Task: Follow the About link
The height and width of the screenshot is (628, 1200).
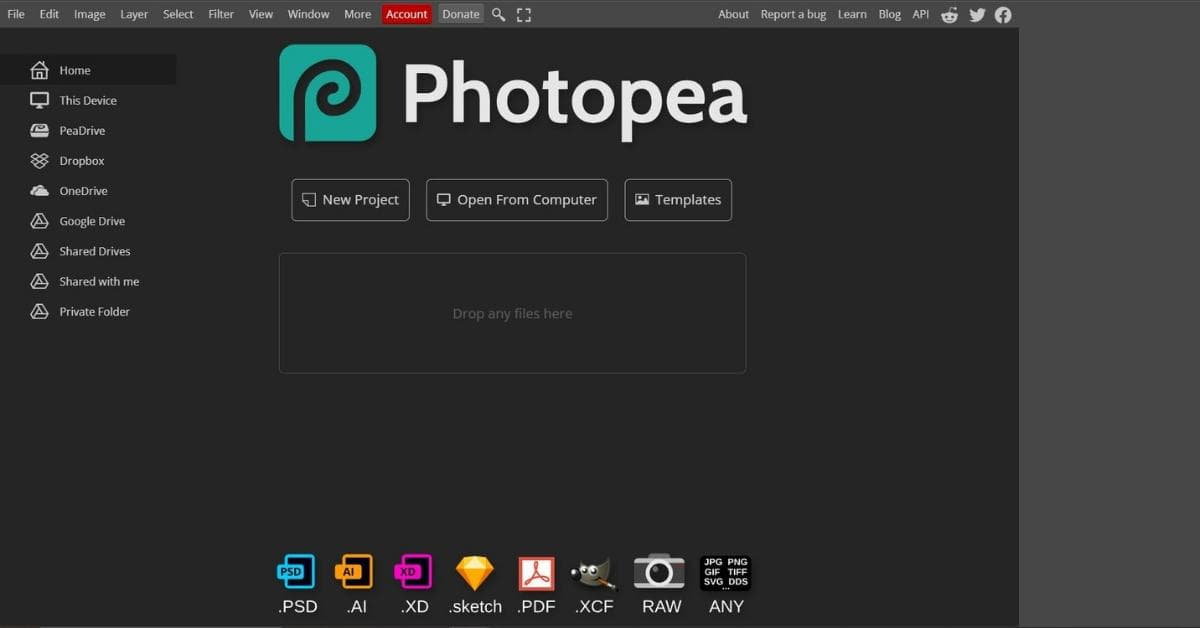Action: (733, 14)
